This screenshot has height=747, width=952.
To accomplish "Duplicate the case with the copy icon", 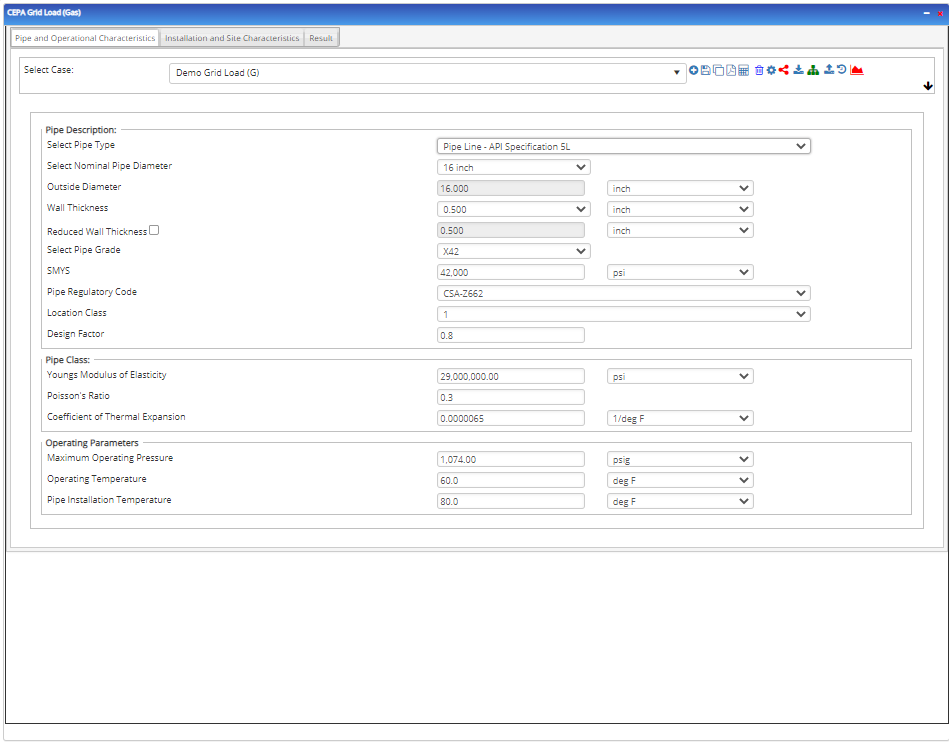I will coord(719,69).
